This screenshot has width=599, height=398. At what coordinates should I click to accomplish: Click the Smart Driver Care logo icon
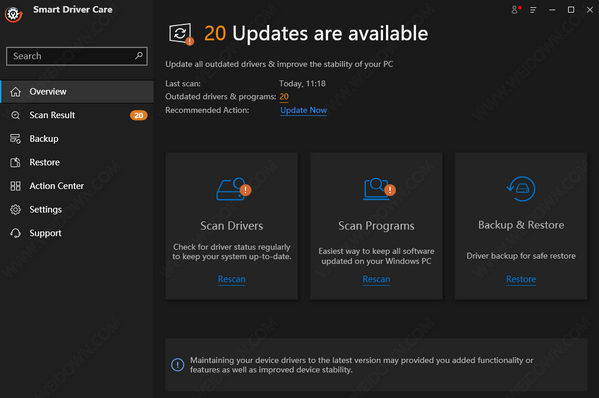click(14, 14)
